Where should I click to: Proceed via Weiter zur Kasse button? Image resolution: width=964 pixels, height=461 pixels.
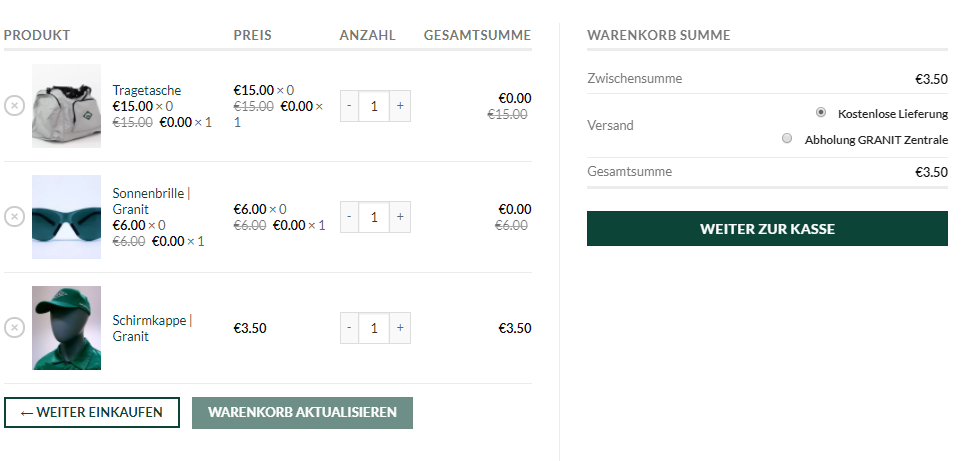coord(767,229)
